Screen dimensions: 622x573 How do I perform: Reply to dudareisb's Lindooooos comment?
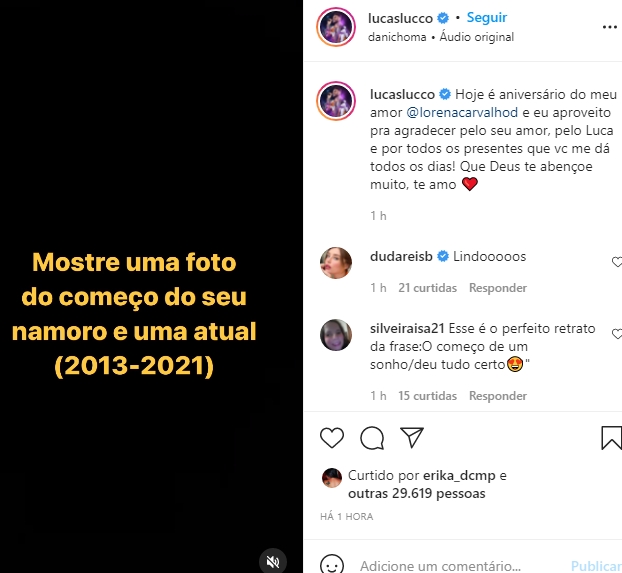pos(497,288)
